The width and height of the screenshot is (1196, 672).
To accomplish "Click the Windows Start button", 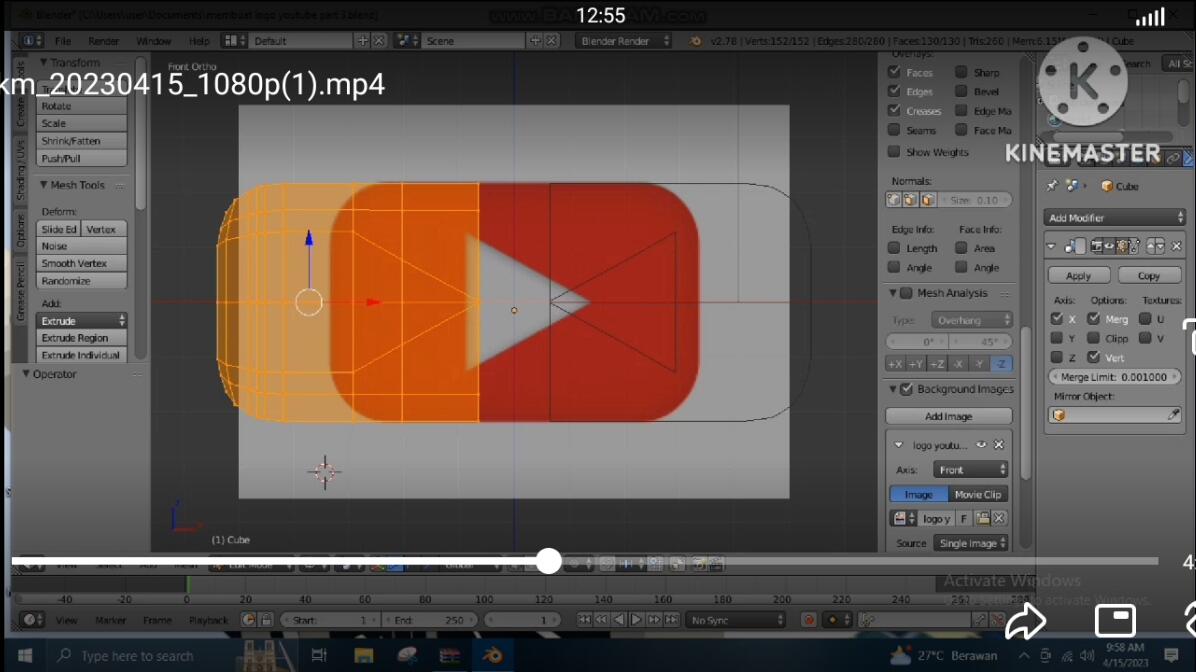I will click(24, 655).
